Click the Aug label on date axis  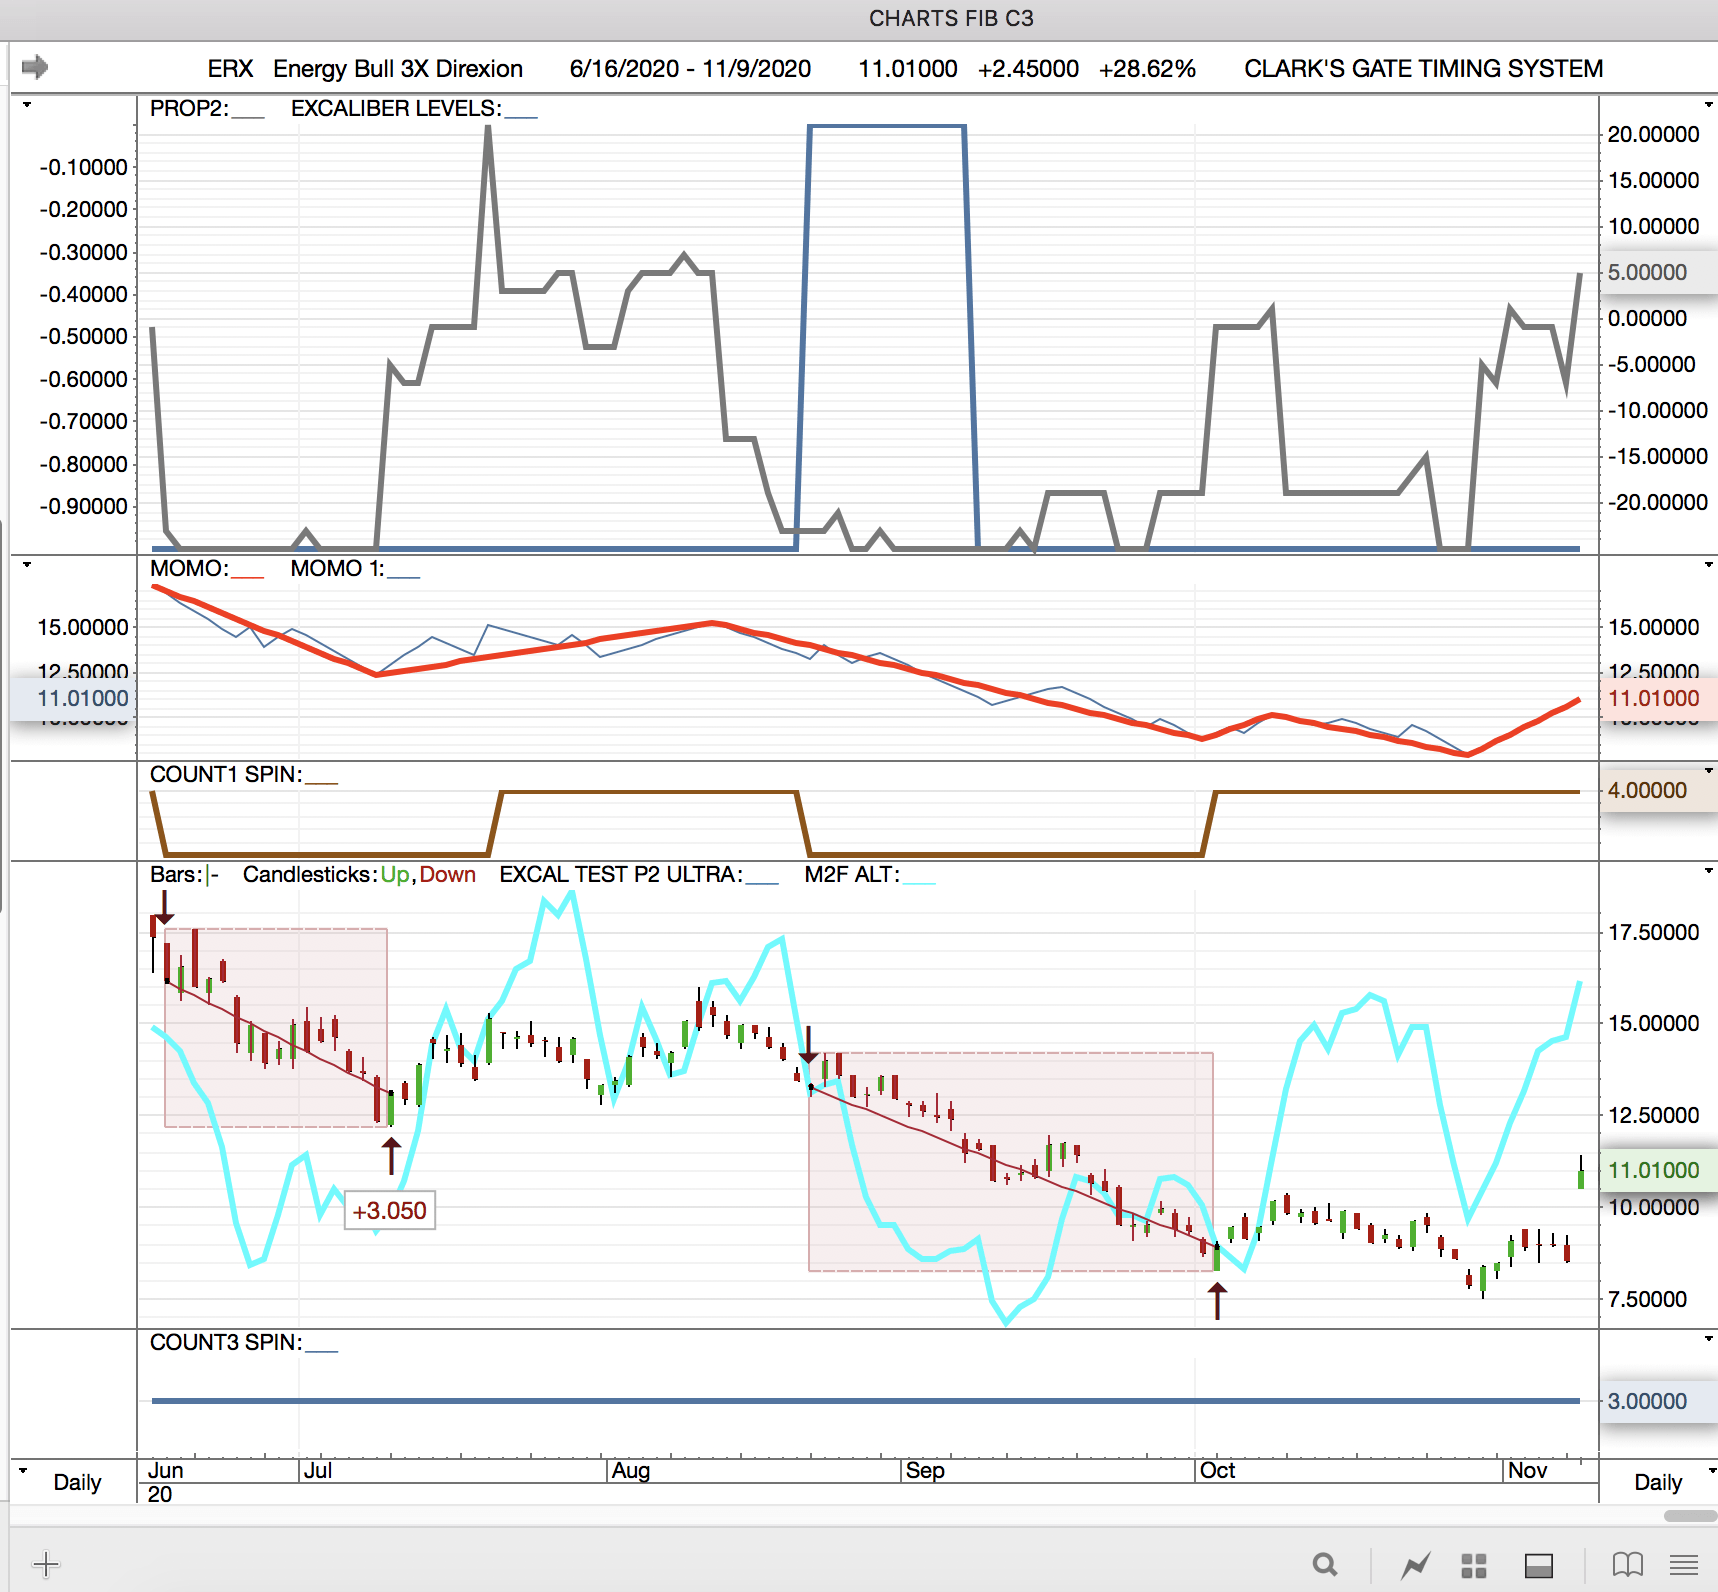click(631, 1470)
